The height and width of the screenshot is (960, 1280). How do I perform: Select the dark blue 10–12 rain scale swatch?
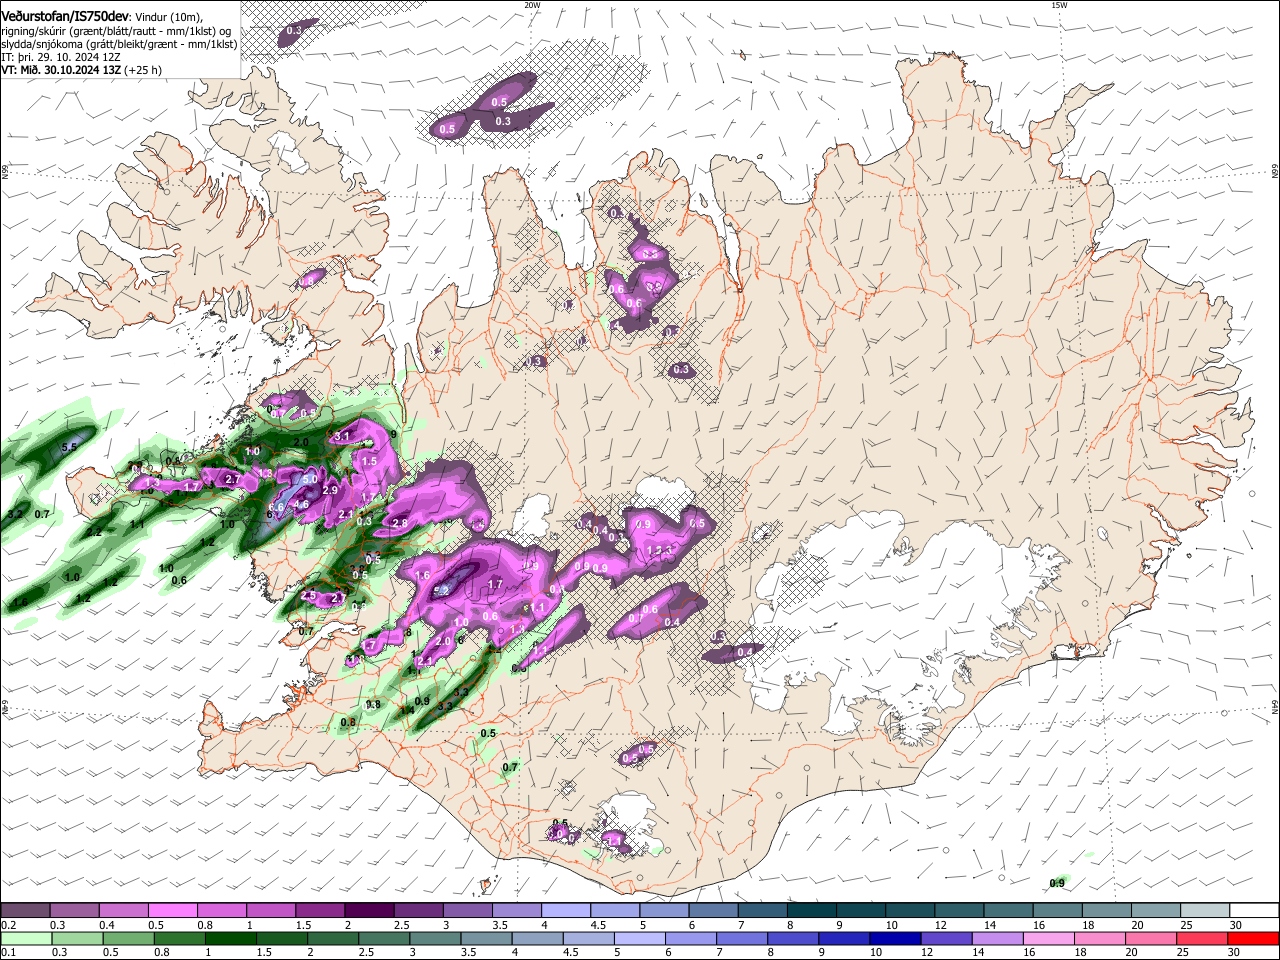click(893, 939)
